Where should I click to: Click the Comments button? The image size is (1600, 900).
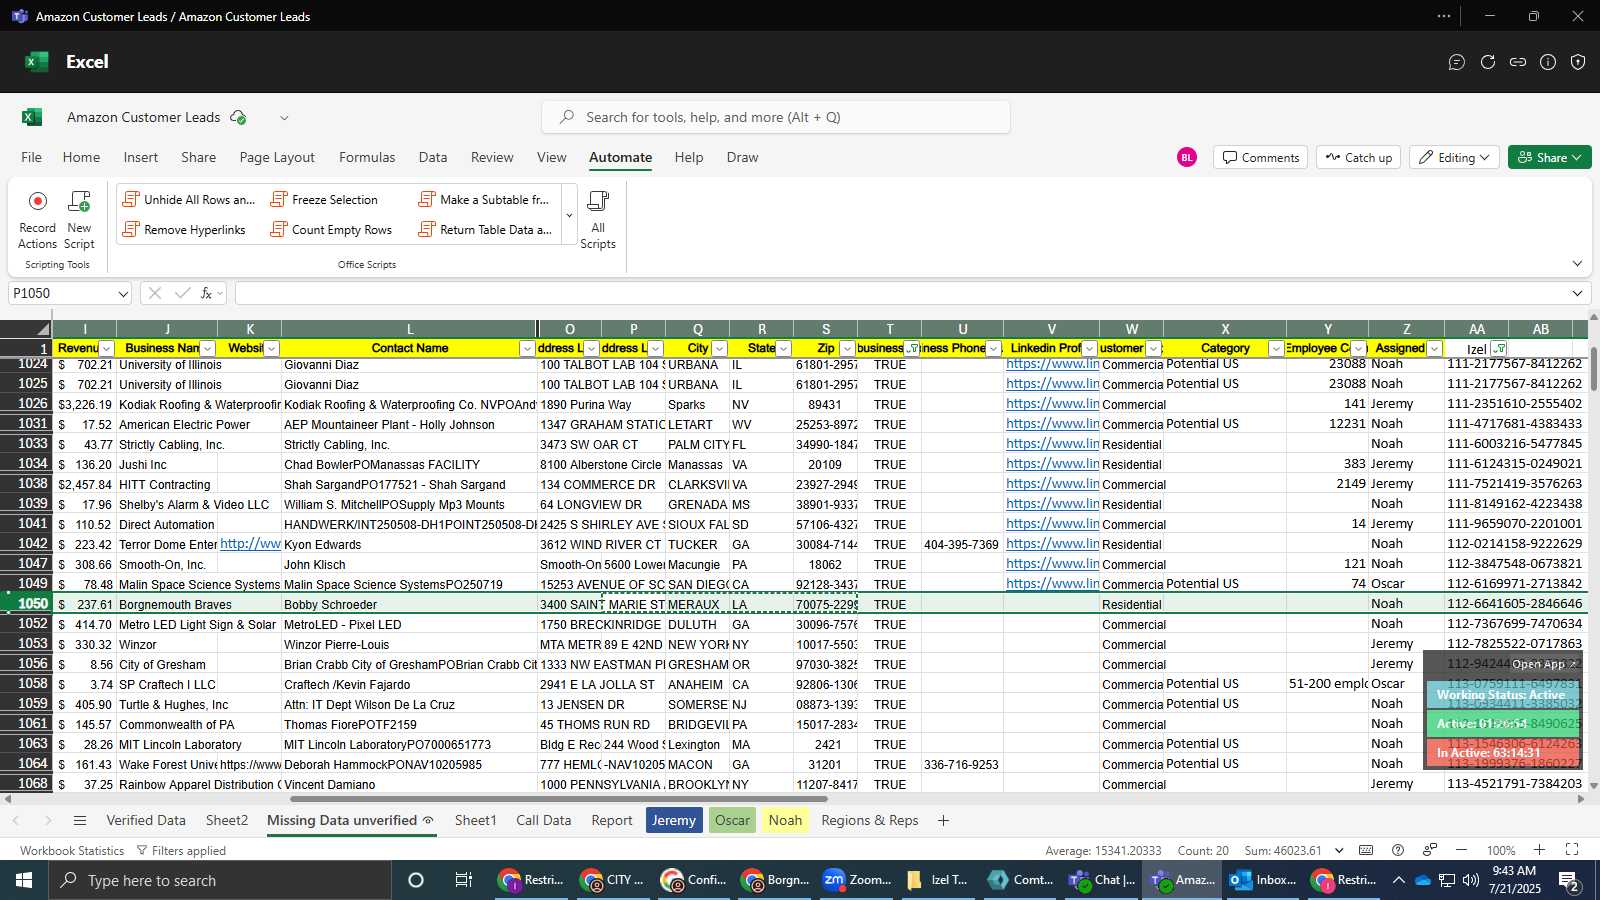click(1260, 157)
